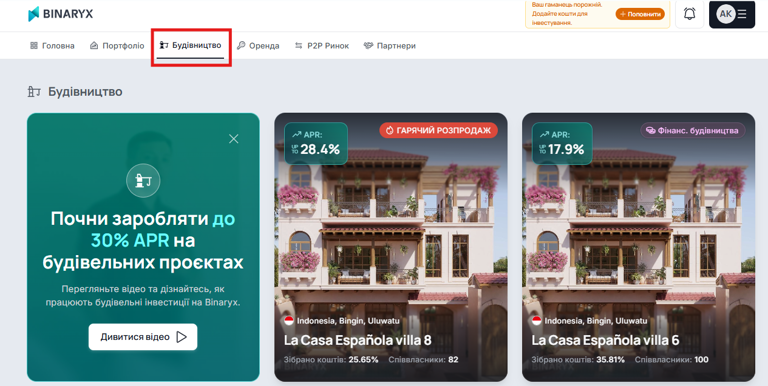Click the Головна grid icon
768x386 pixels.
(x=34, y=46)
